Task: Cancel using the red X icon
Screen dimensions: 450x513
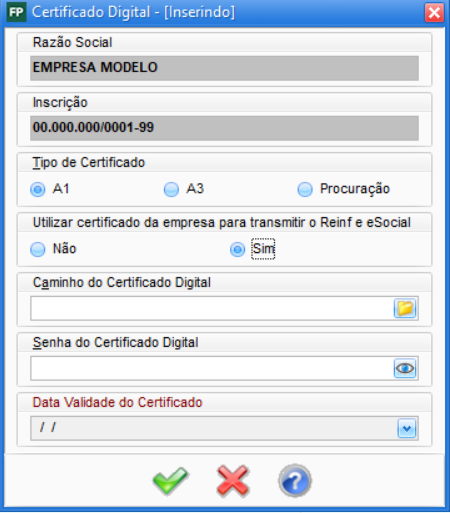Action: pyautogui.click(x=233, y=480)
